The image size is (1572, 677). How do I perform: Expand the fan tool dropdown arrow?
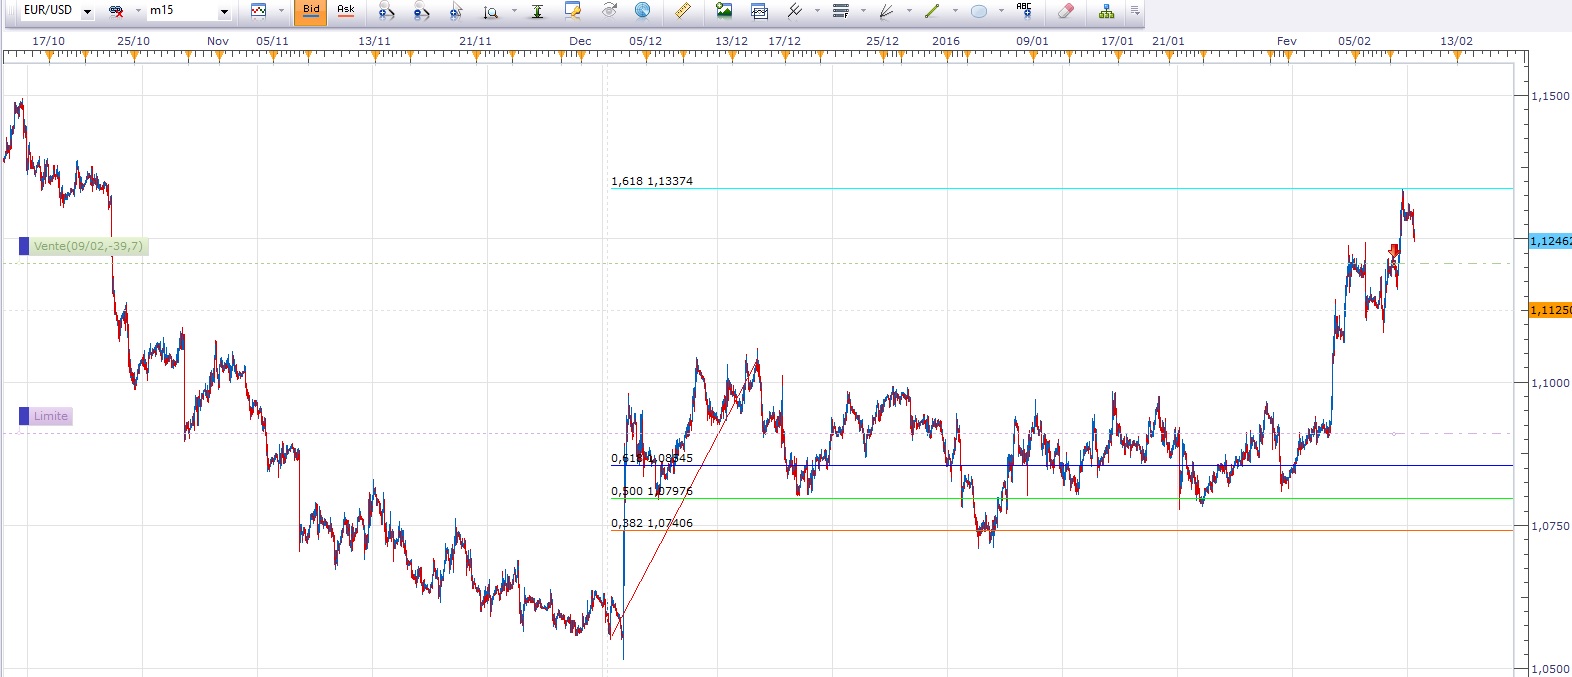click(909, 10)
